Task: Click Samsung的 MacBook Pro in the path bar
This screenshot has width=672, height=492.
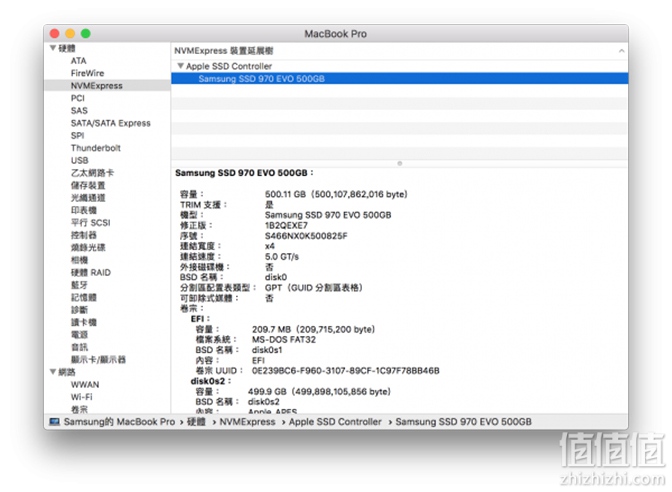Action: click(x=119, y=422)
